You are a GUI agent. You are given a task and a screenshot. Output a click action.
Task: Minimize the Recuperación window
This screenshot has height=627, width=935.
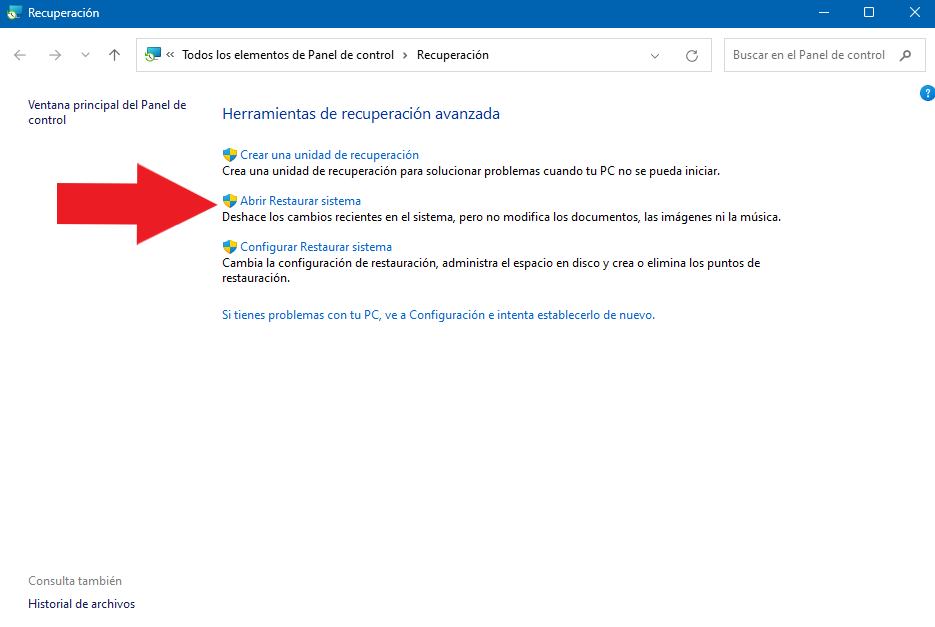(824, 13)
